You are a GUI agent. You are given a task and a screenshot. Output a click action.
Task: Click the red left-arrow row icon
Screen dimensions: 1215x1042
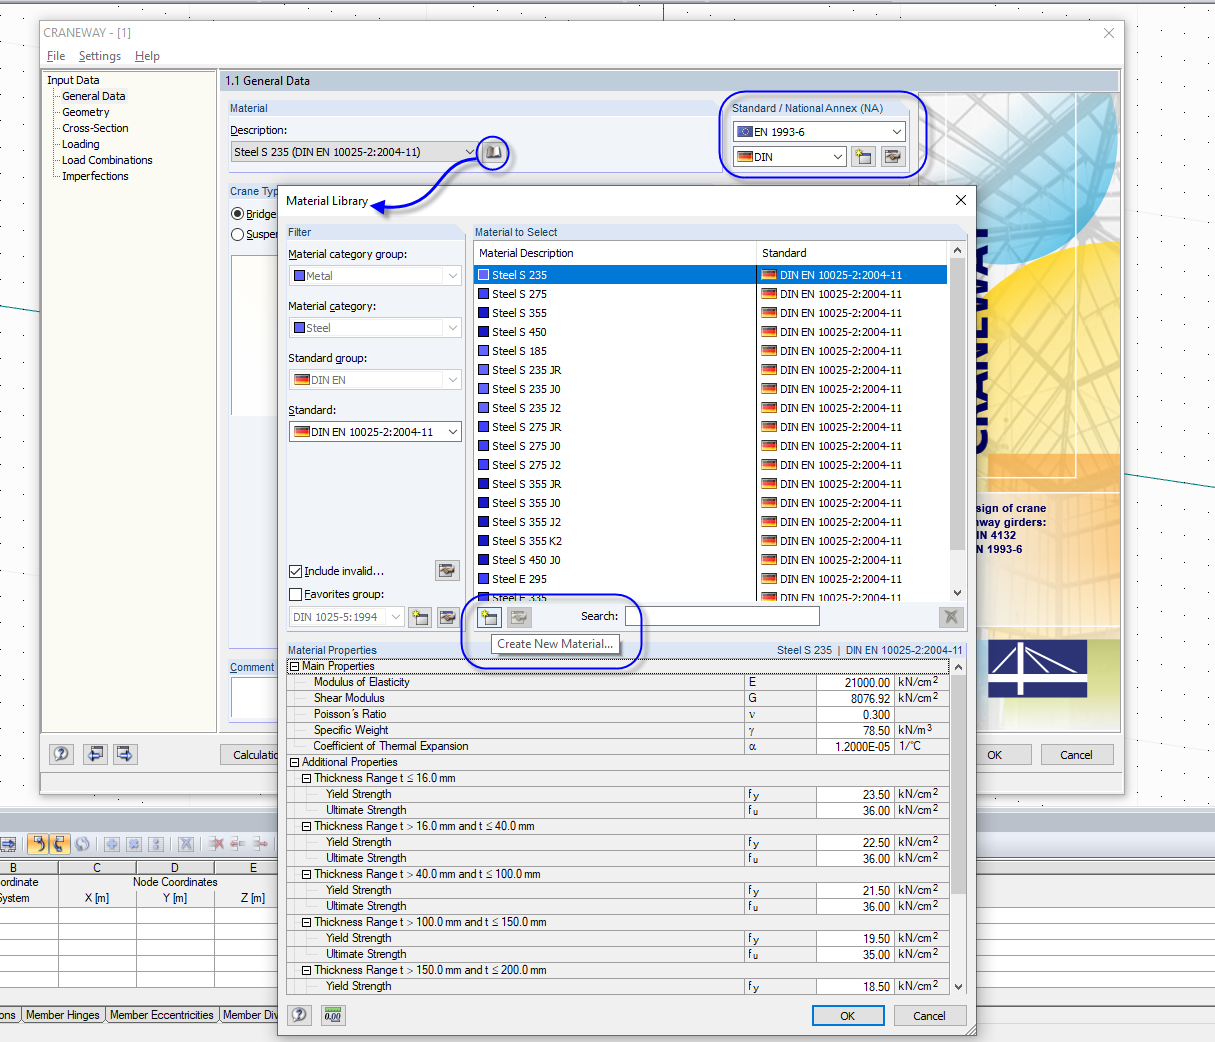tap(238, 844)
